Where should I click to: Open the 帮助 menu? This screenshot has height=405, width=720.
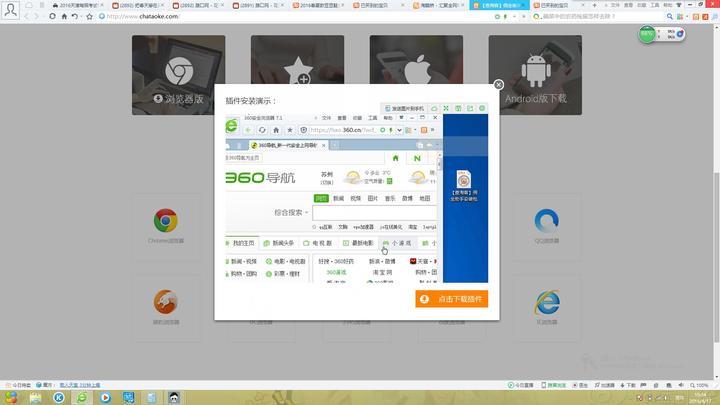668,5
